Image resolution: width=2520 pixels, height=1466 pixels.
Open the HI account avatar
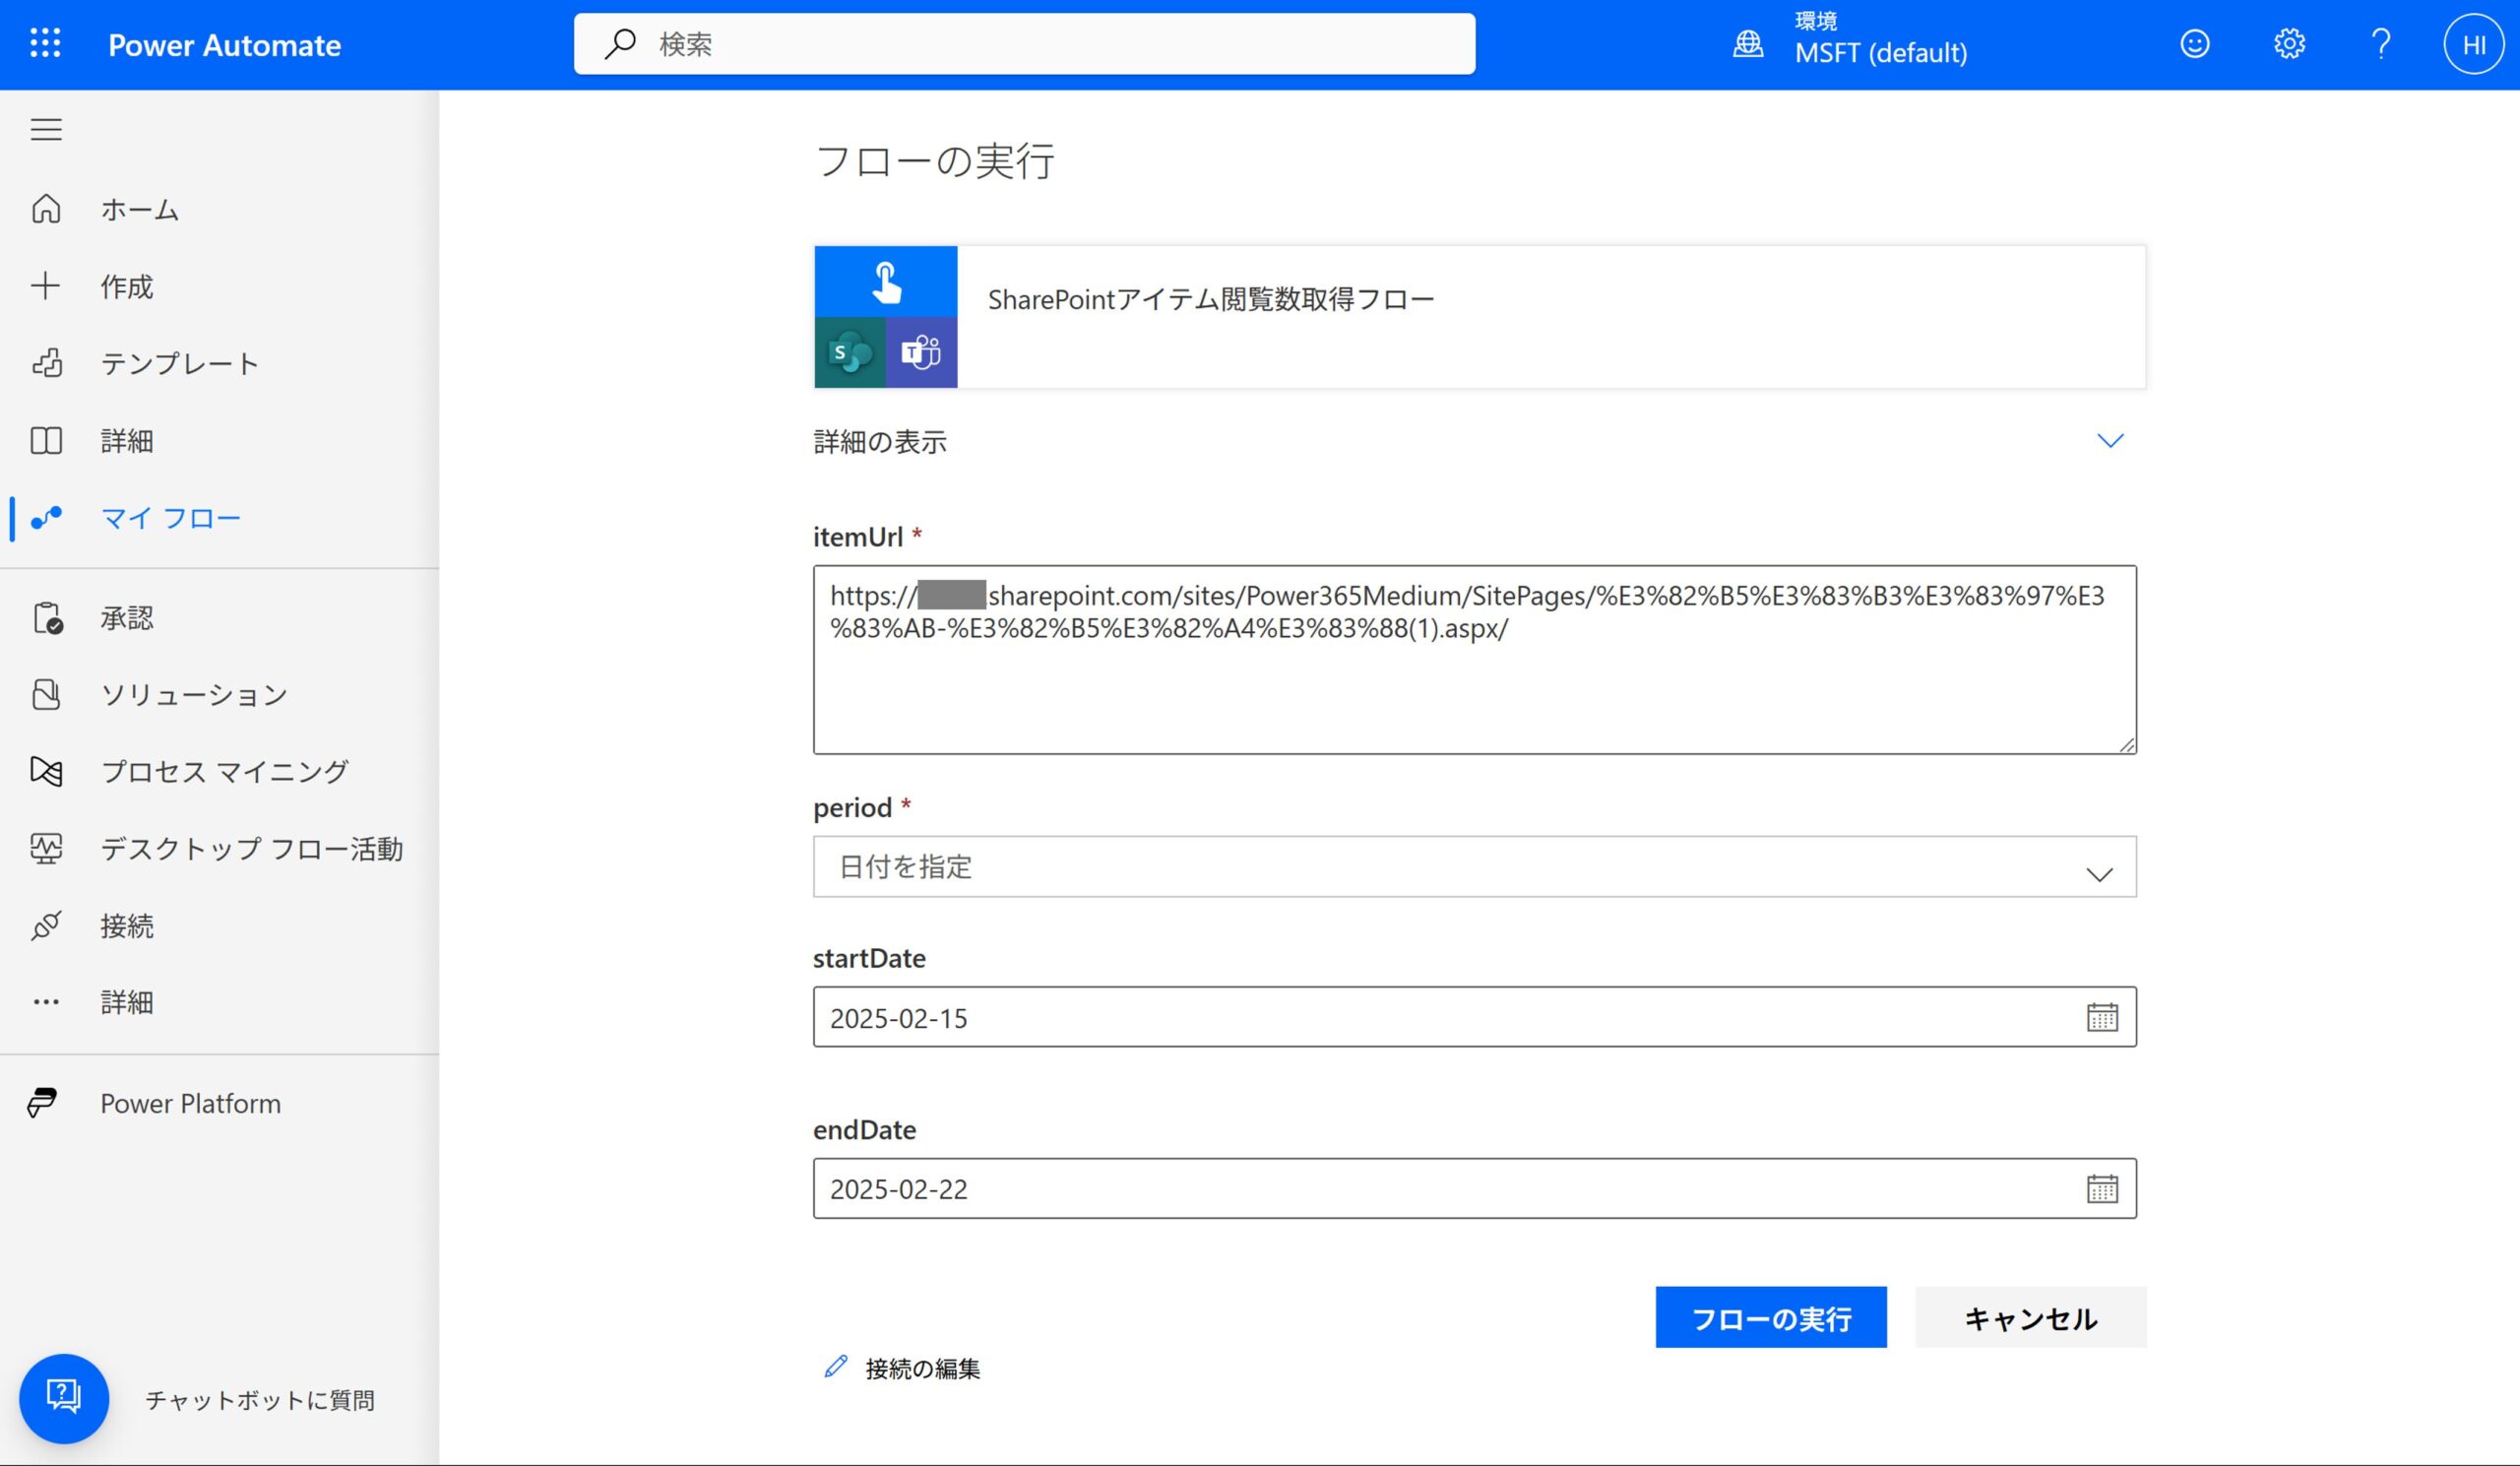click(x=2472, y=44)
